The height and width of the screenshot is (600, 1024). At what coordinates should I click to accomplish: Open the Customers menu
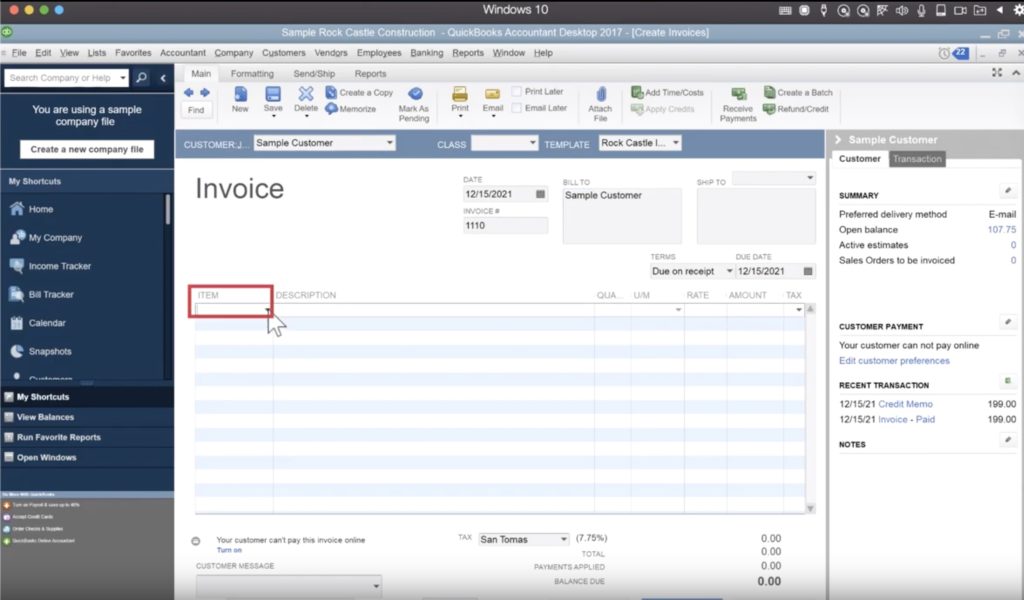tap(283, 53)
